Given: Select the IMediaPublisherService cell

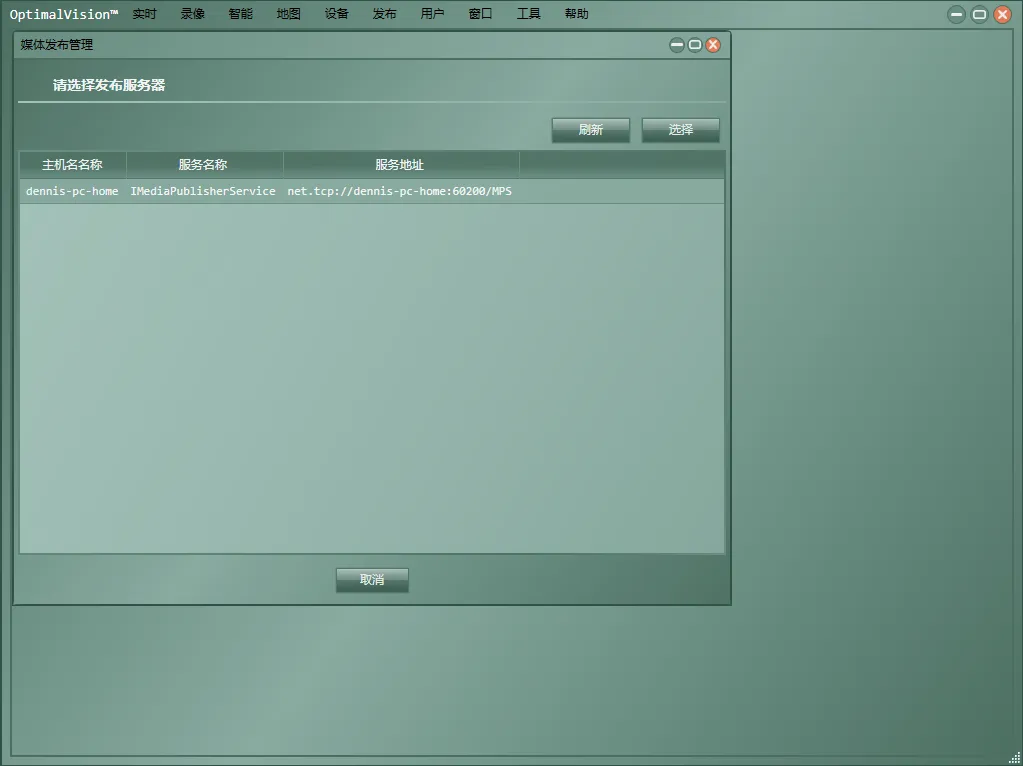Looking at the screenshot, I should click(x=203, y=191).
